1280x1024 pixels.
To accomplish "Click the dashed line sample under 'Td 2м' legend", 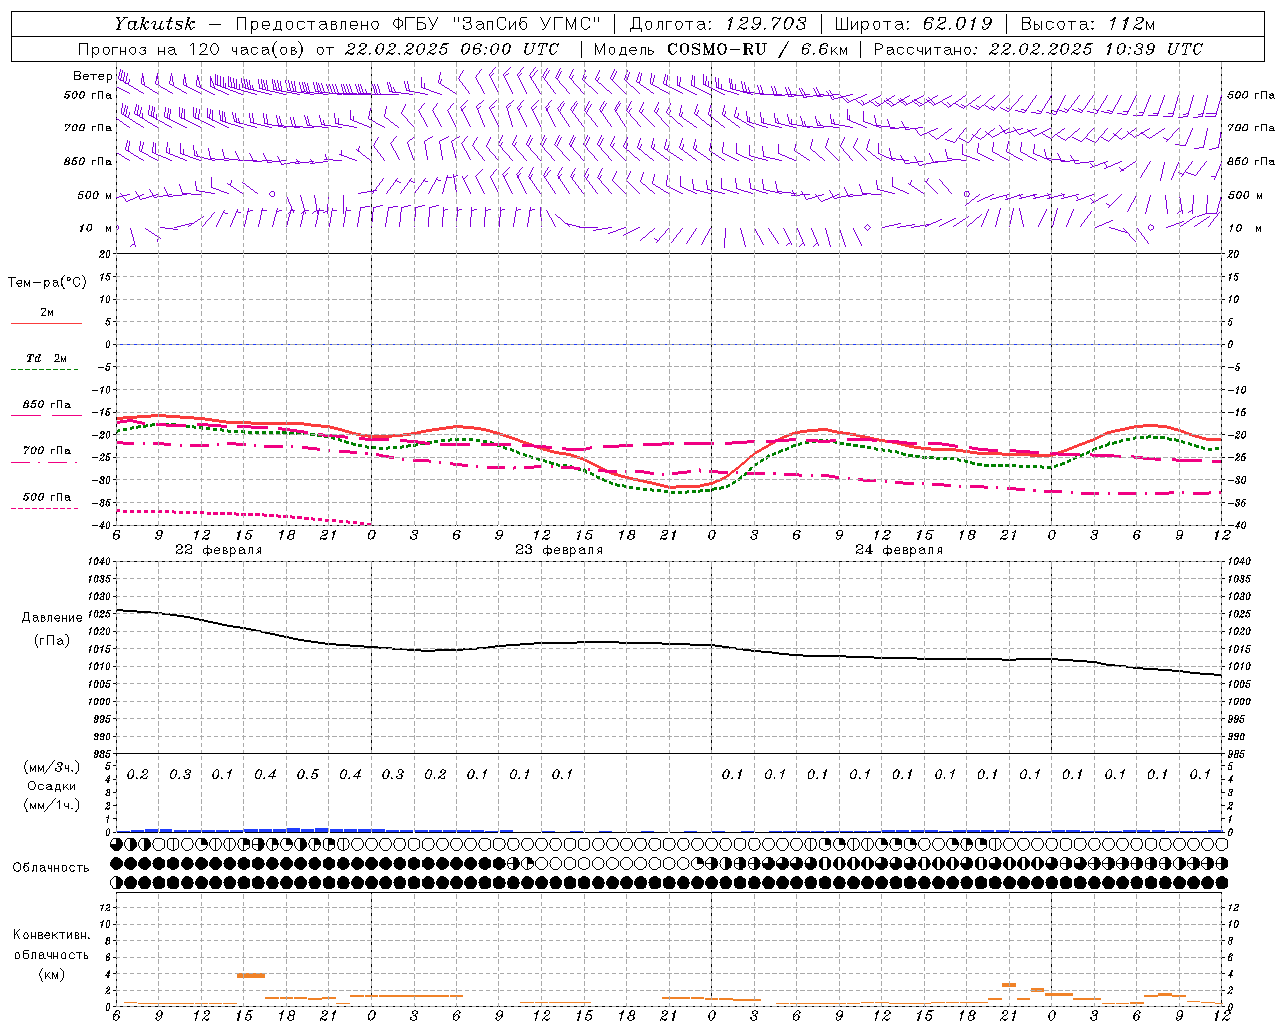I will (45, 369).
